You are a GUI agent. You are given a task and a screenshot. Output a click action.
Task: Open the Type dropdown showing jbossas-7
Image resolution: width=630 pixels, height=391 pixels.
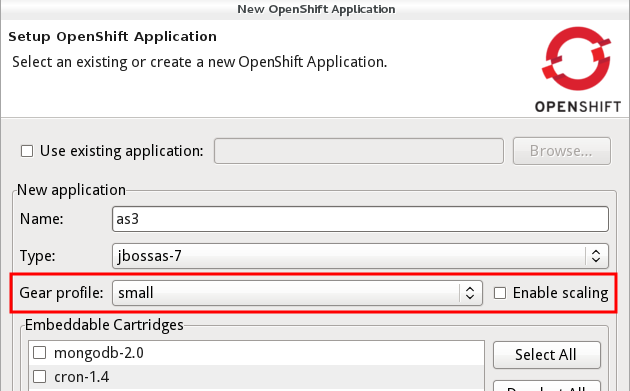pos(360,256)
